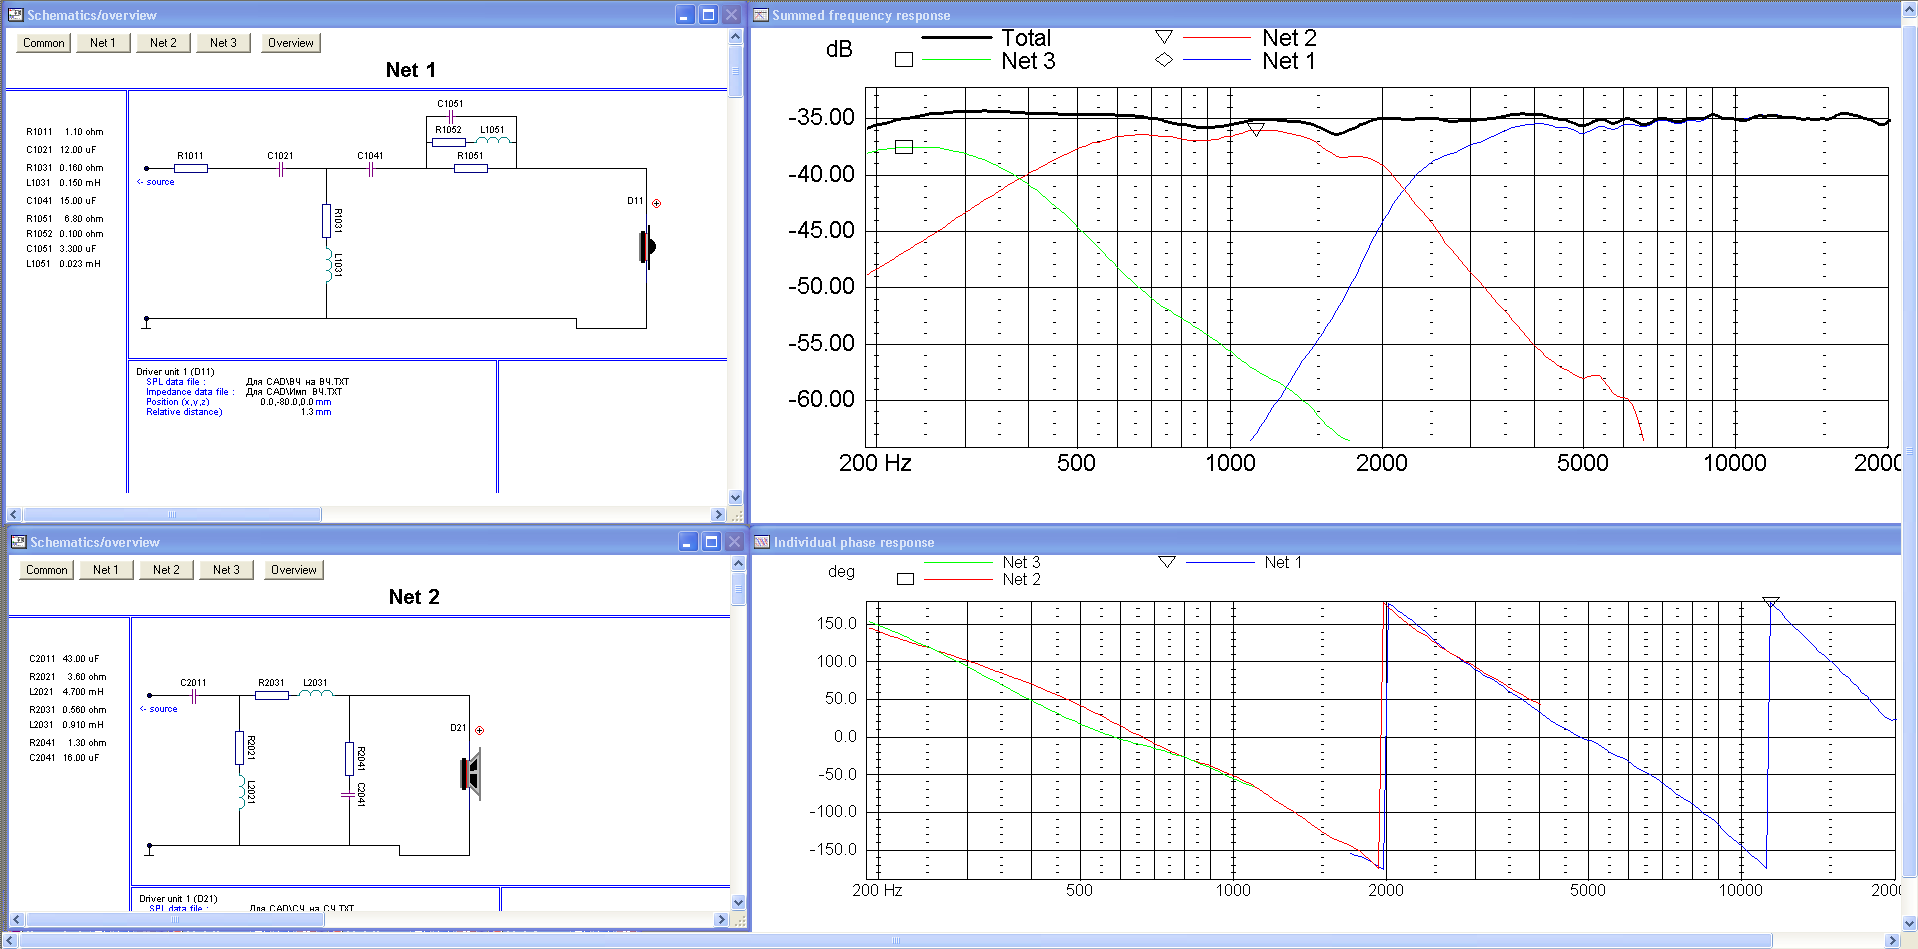Click the red marker beside the D11 driver
Screen dimensions: 1918x949
pyautogui.click(x=657, y=203)
